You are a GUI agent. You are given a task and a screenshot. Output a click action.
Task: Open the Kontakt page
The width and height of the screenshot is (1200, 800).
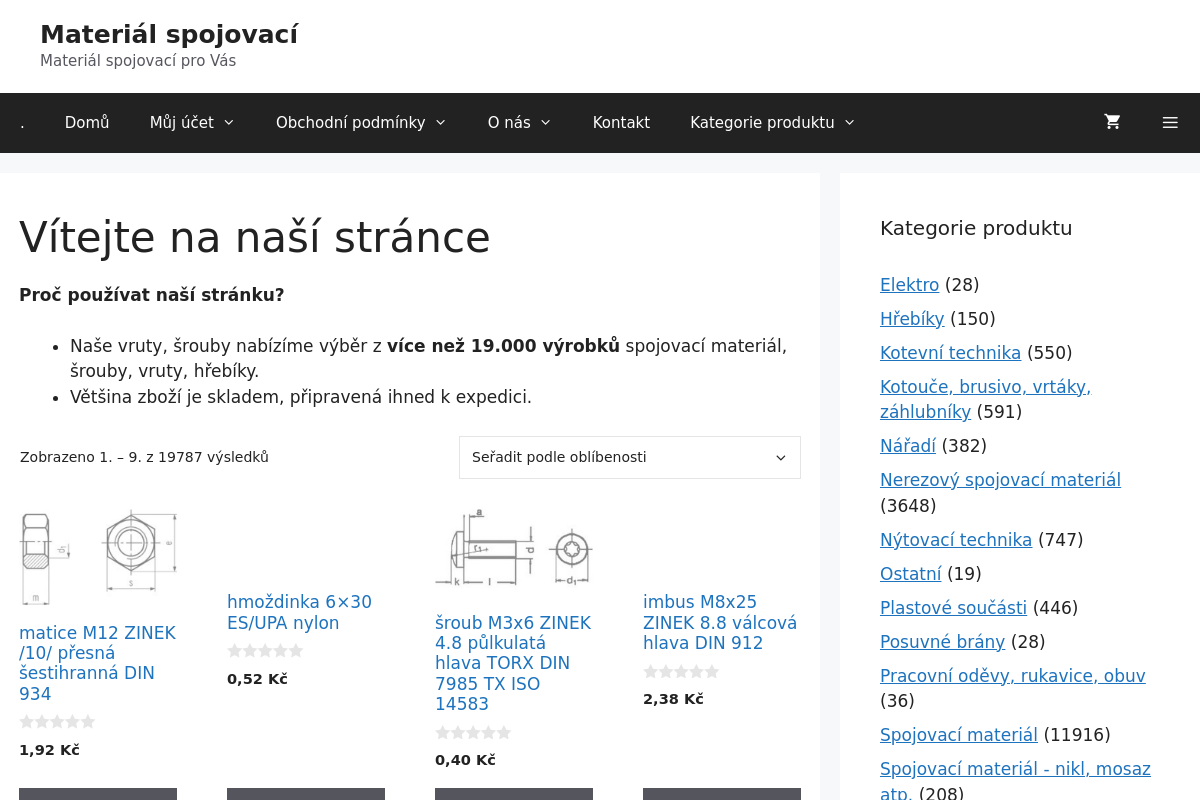click(x=621, y=122)
